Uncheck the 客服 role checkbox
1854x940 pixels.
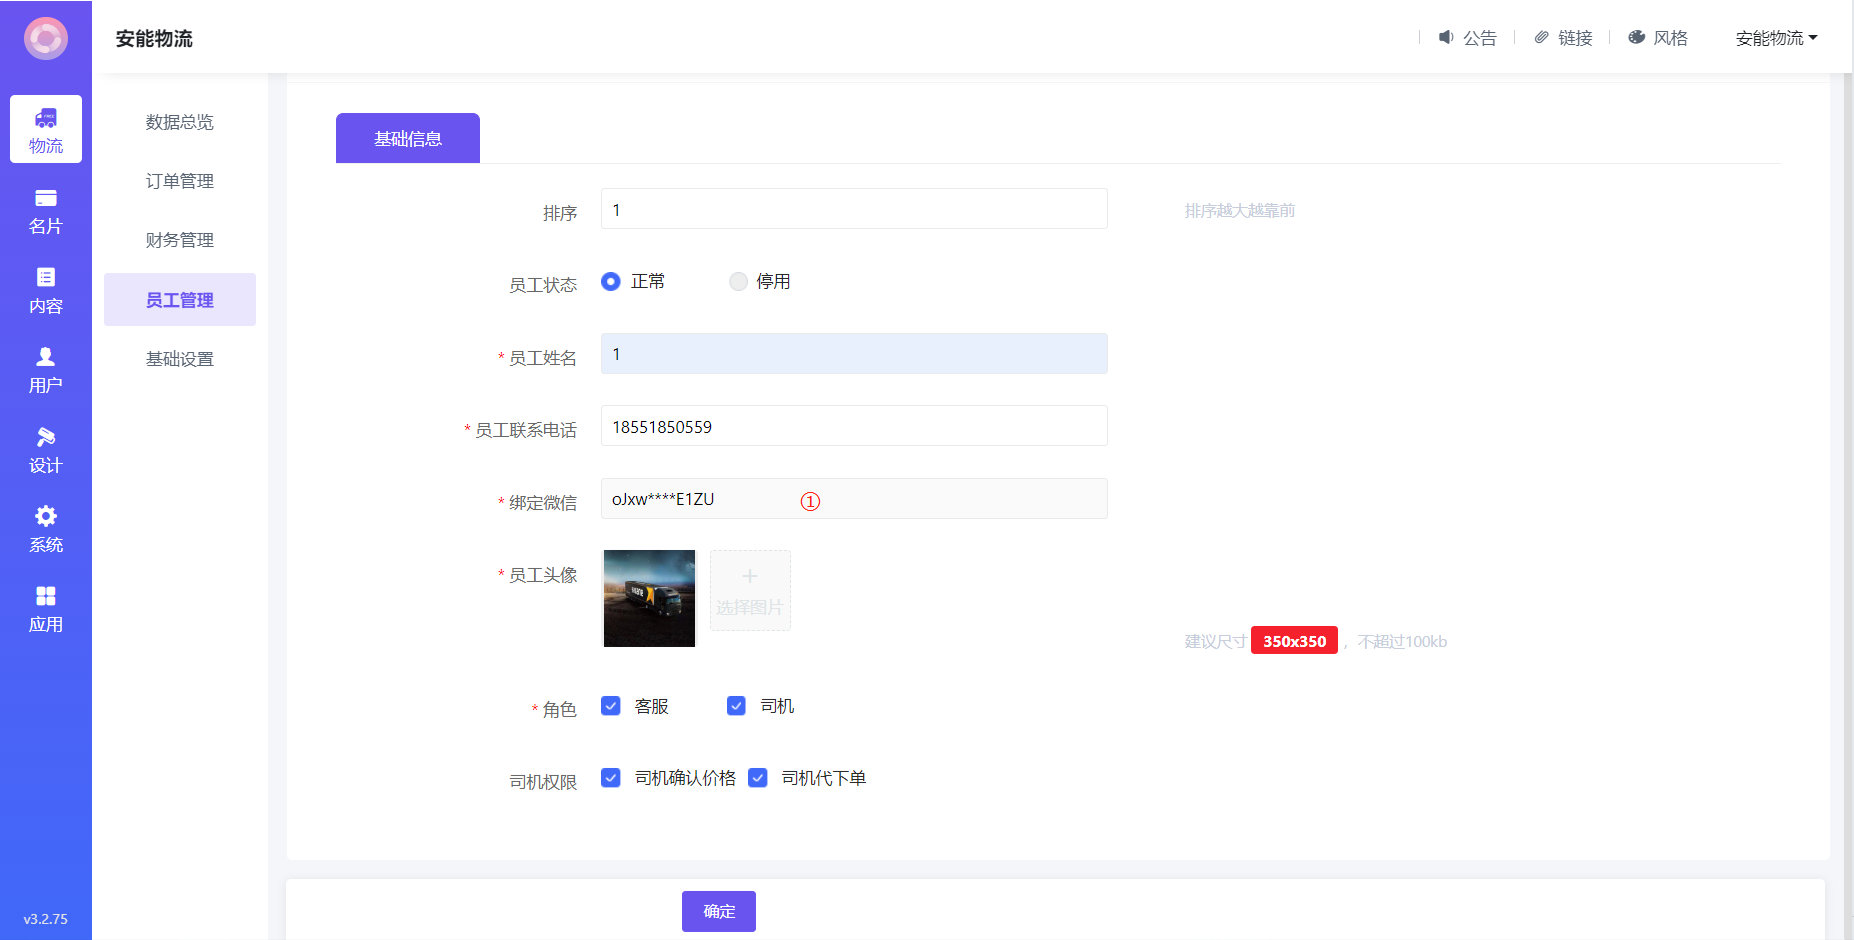pyautogui.click(x=611, y=706)
